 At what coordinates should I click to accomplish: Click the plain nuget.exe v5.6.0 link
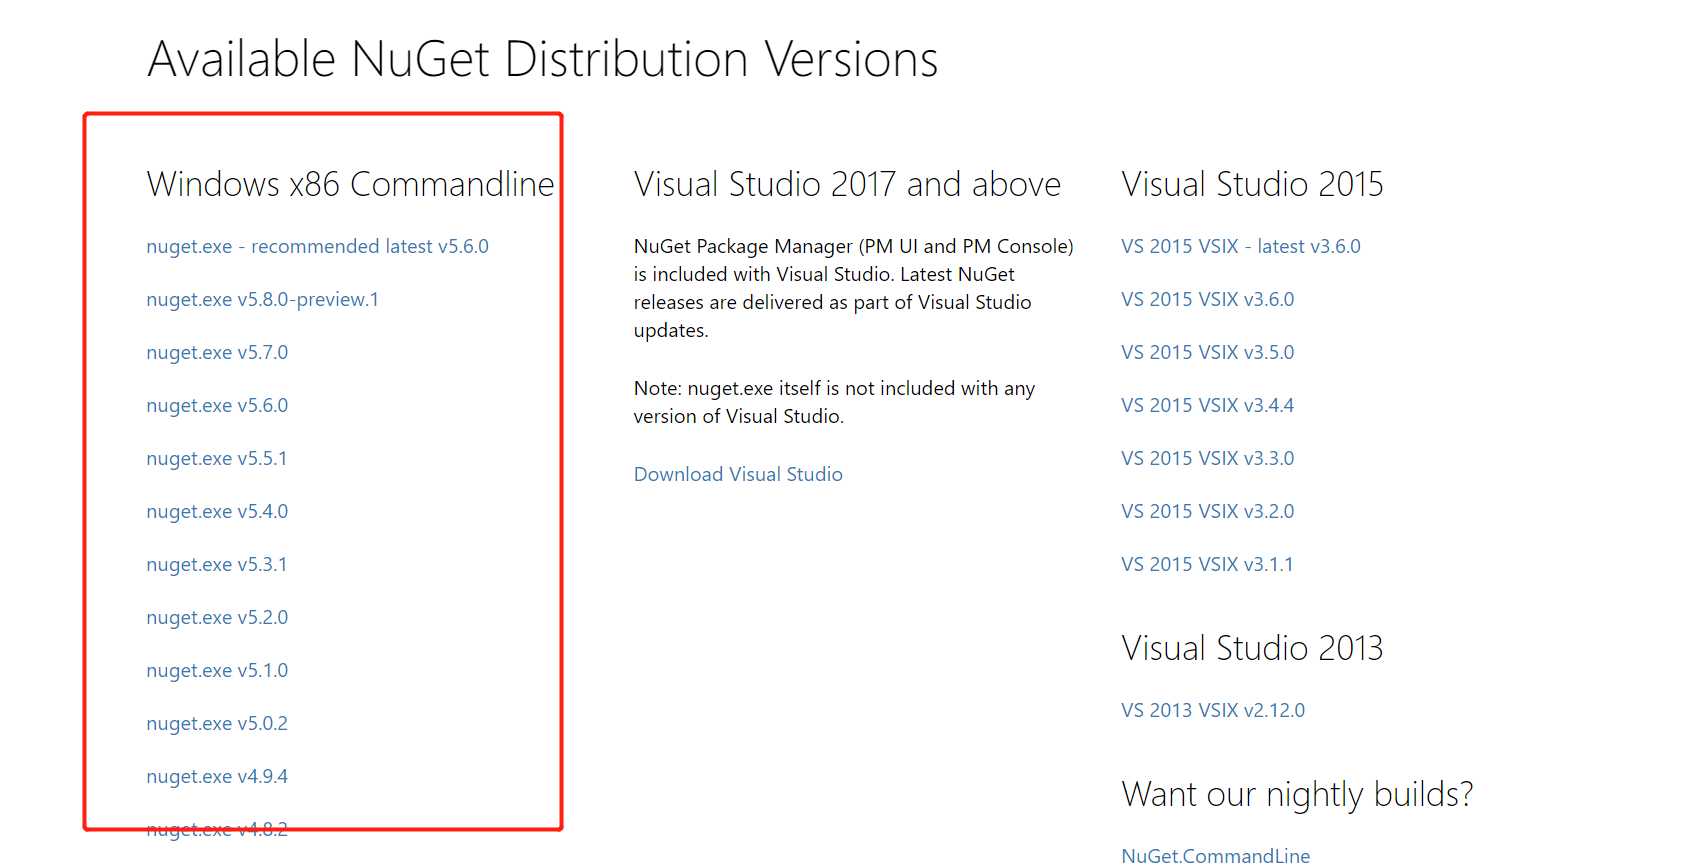click(217, 405)
